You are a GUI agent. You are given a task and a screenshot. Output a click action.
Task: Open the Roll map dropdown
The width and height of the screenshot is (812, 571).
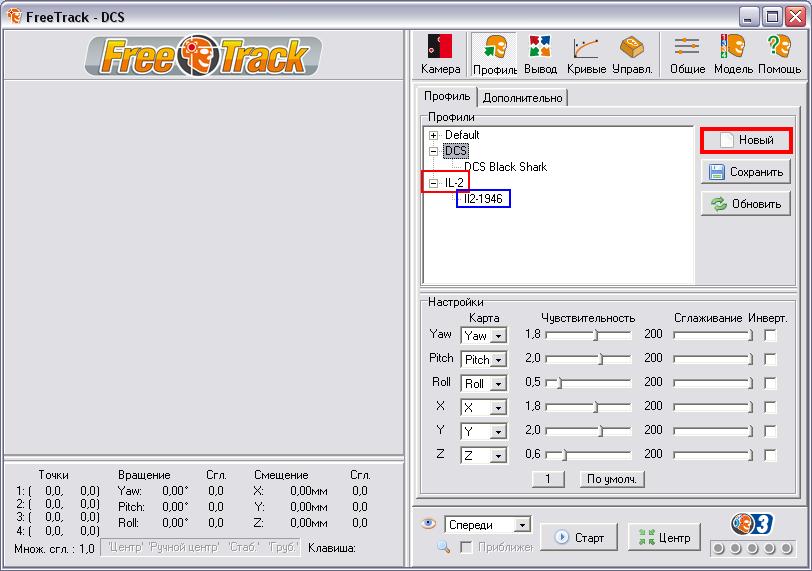coord(498,384)
